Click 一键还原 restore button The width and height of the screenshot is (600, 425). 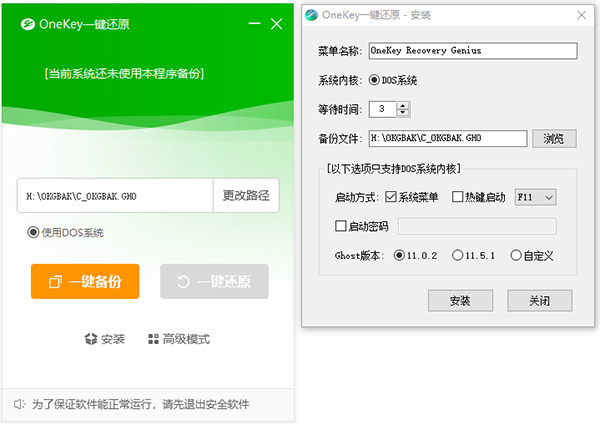214,281
